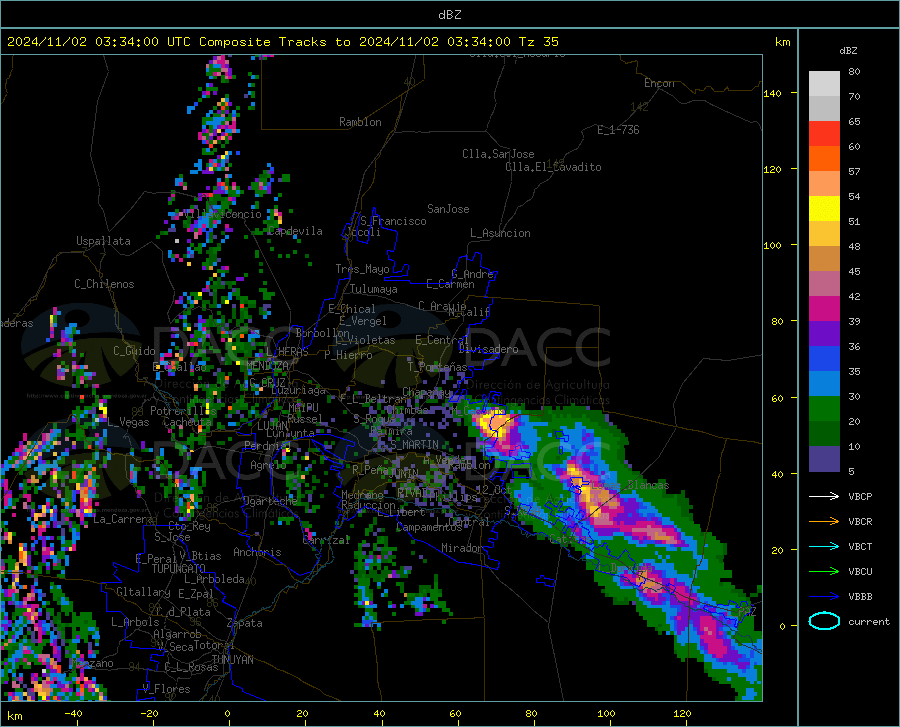900x727 pixels.
Task: Click the orange VBCR arrow in legend
Action: 824,522
